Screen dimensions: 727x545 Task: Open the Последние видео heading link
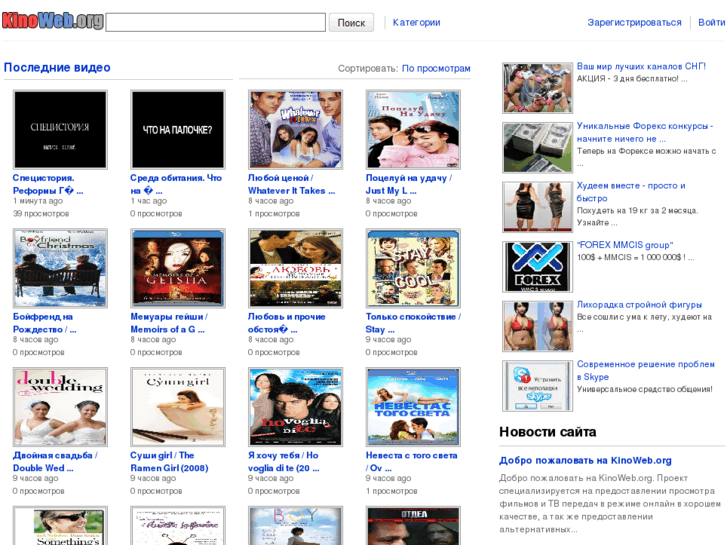tap(57, 68)
